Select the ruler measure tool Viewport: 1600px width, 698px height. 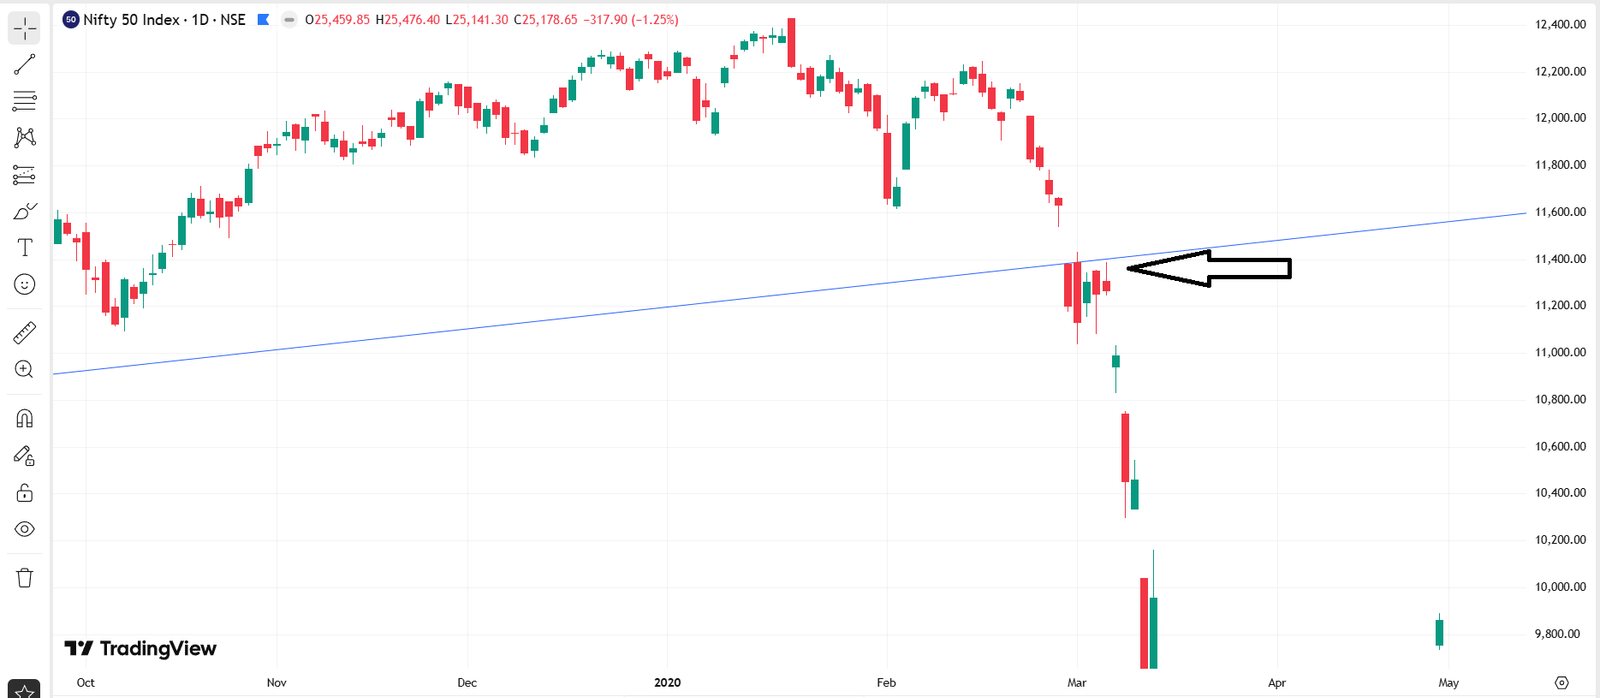pyautogui.click(x=25, y=332)
